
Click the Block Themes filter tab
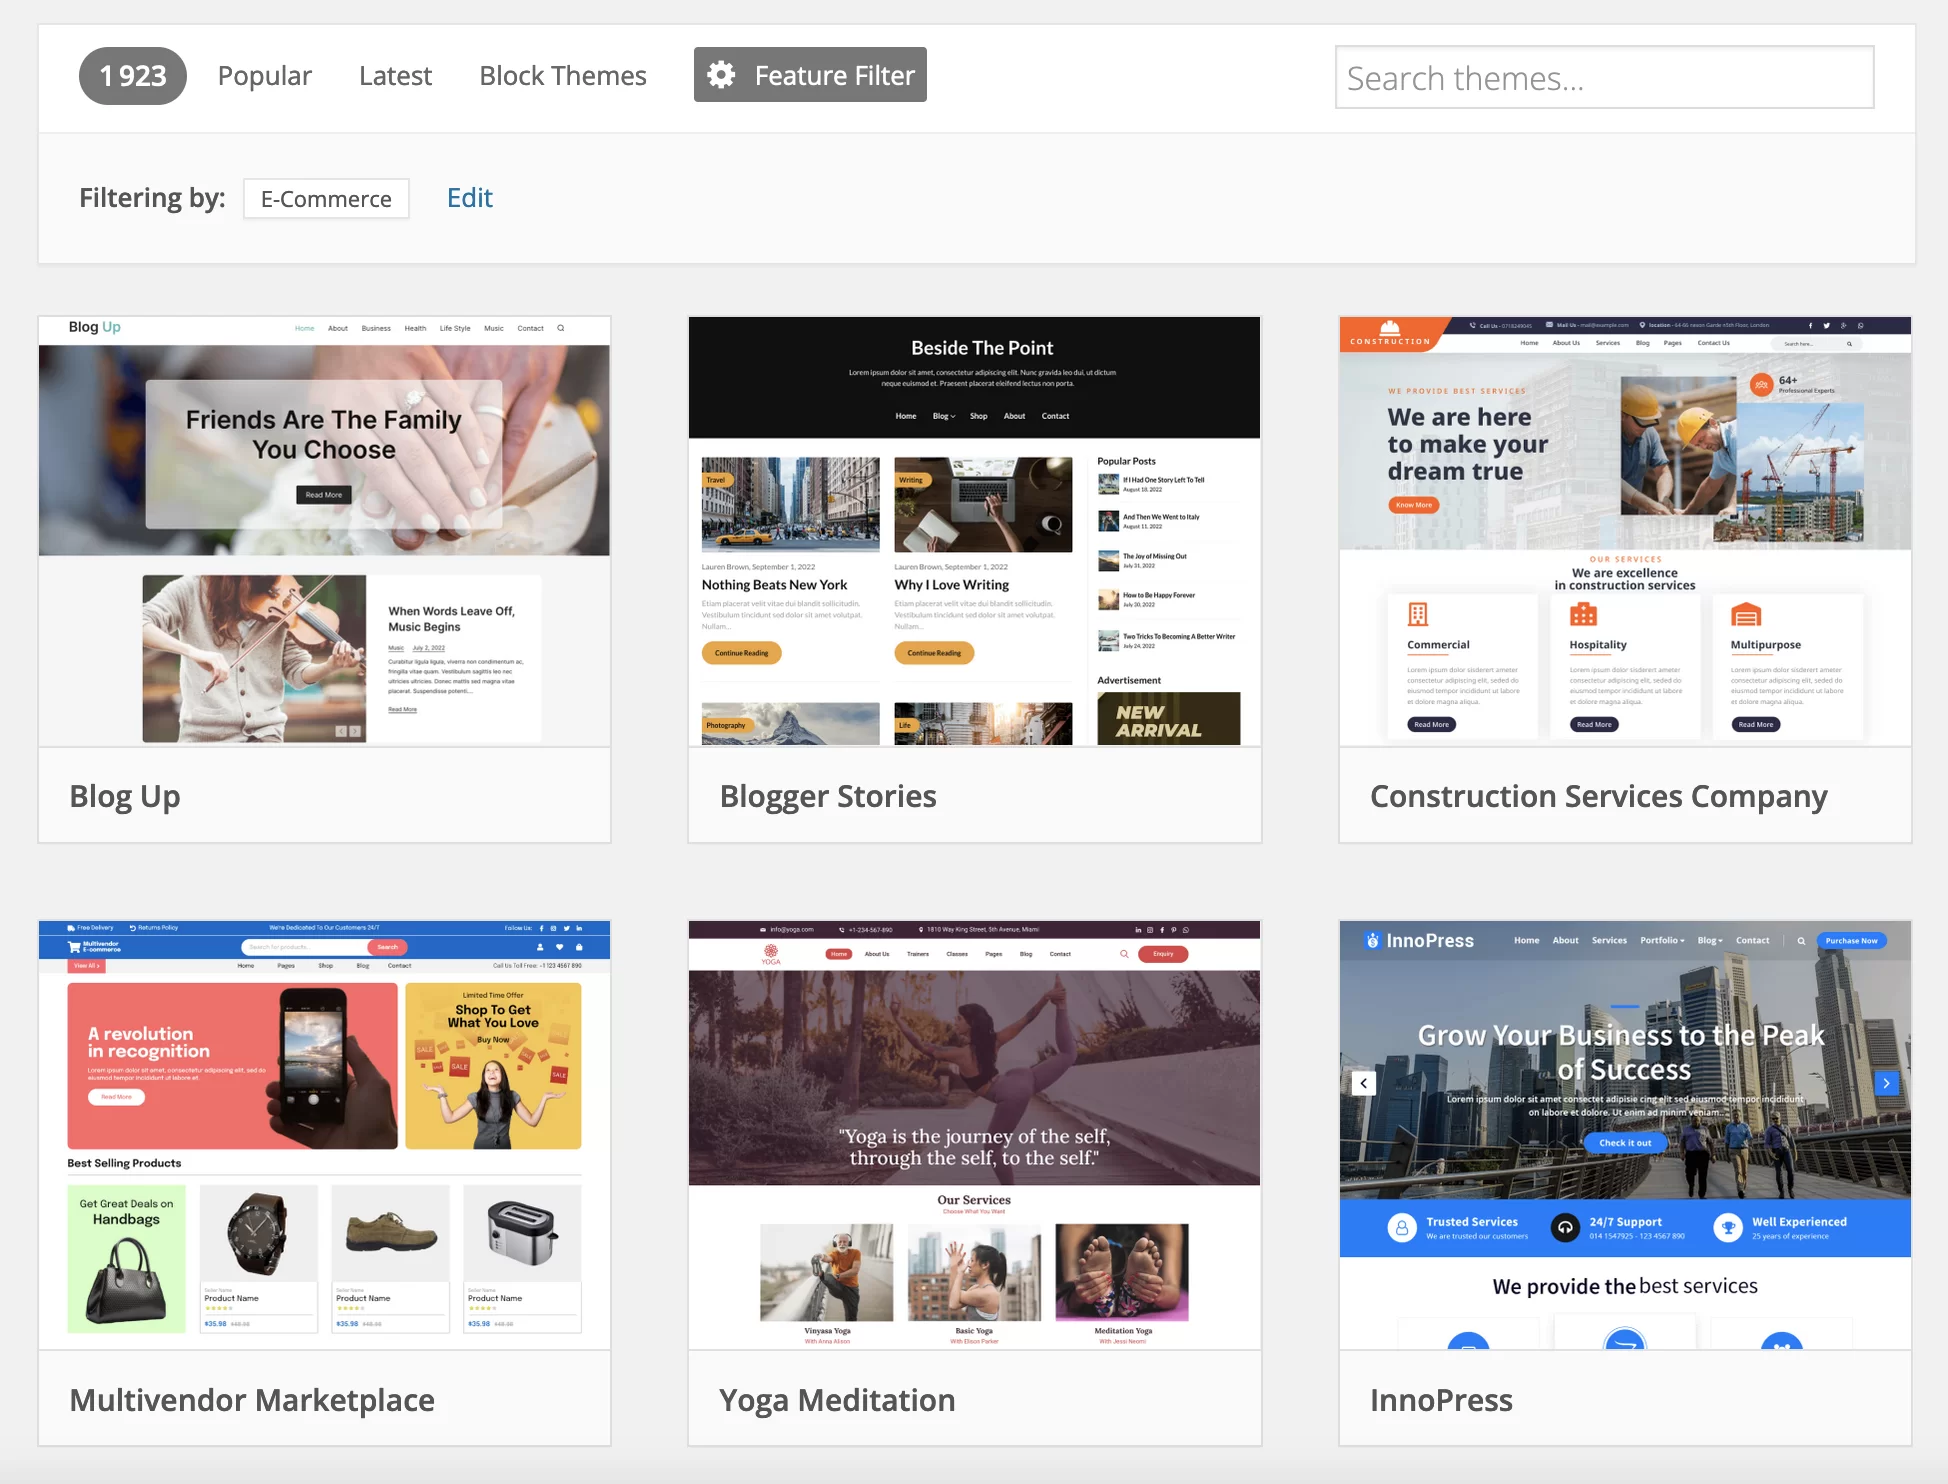coord(561,75)
